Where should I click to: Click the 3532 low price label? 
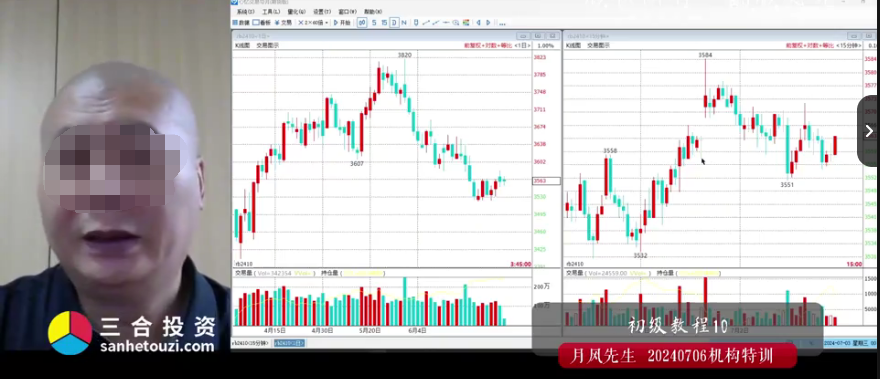640,255
